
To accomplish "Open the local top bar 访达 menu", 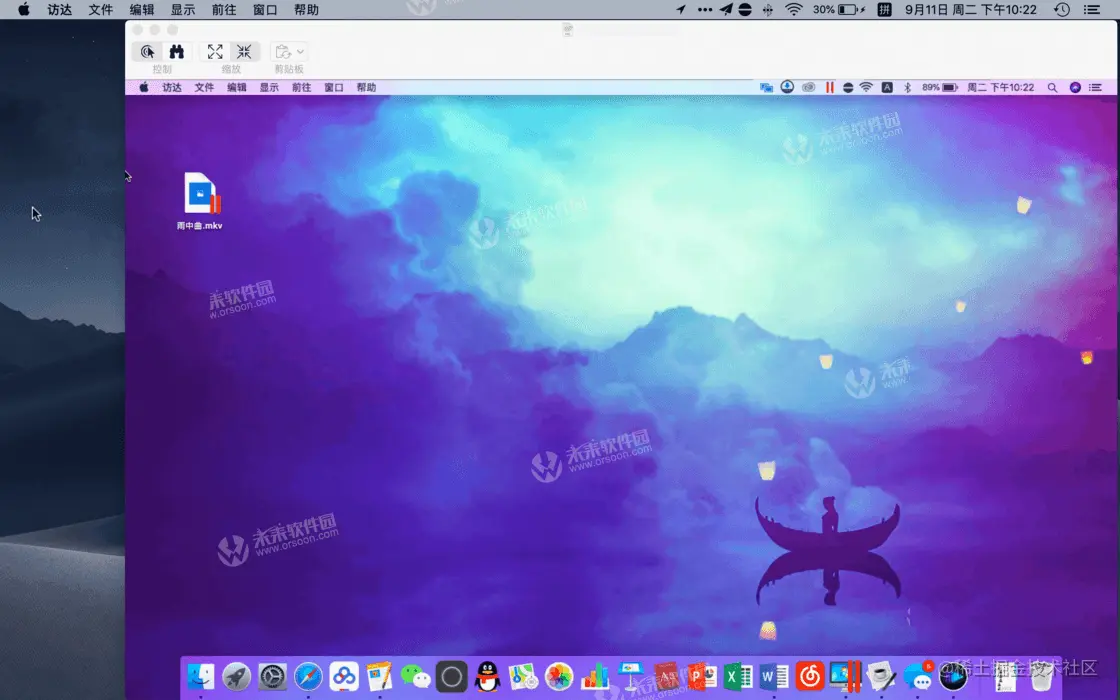I will tap(59, 9).
